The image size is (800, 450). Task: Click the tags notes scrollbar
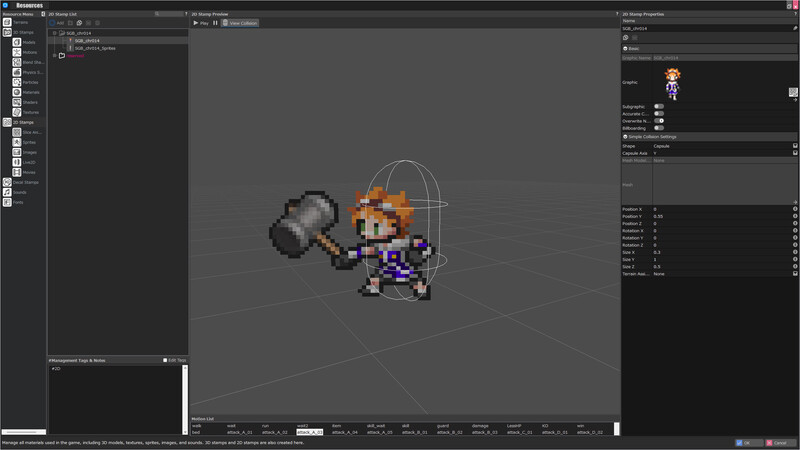click(185, 399)
